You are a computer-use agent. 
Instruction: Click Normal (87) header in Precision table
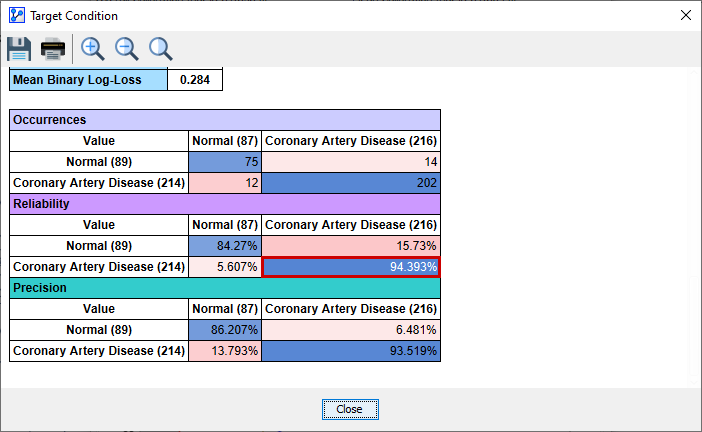click(225, 309)
